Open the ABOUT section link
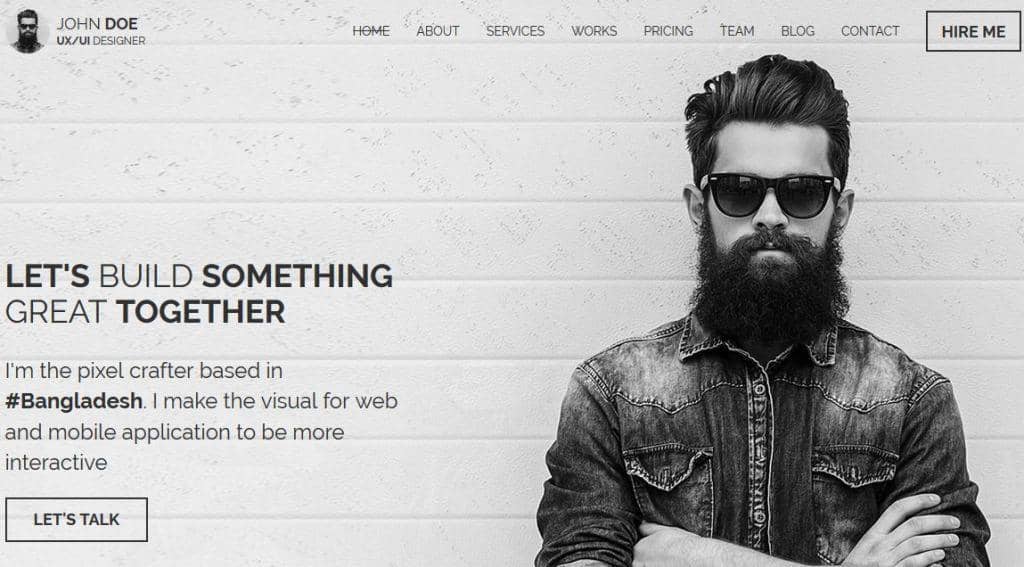The width and height of the screenshot is (1024, 567). click(438, 31)
